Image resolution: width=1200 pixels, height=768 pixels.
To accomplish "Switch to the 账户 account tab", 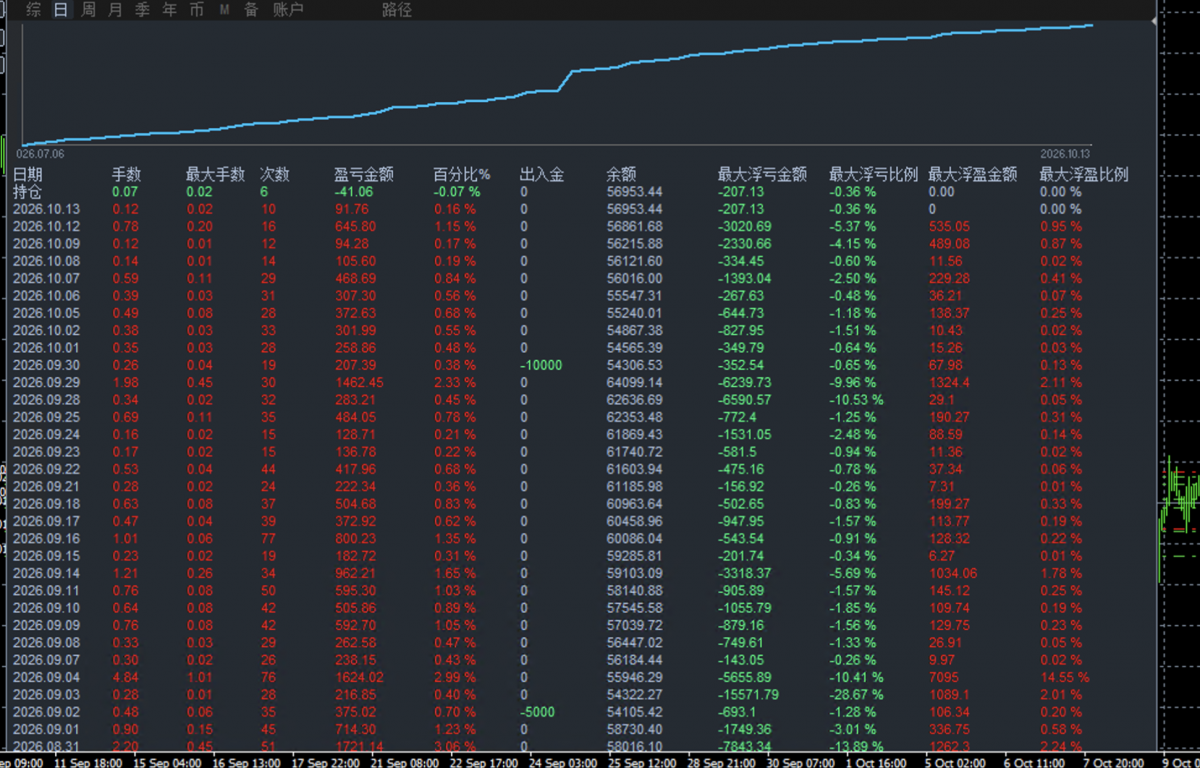I will click(x=289, y=10).
